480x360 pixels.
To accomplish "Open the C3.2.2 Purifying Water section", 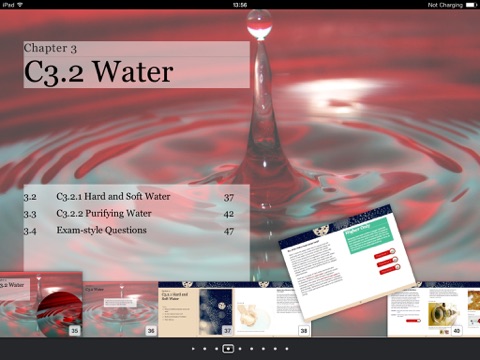I will (x=104, y=213).
